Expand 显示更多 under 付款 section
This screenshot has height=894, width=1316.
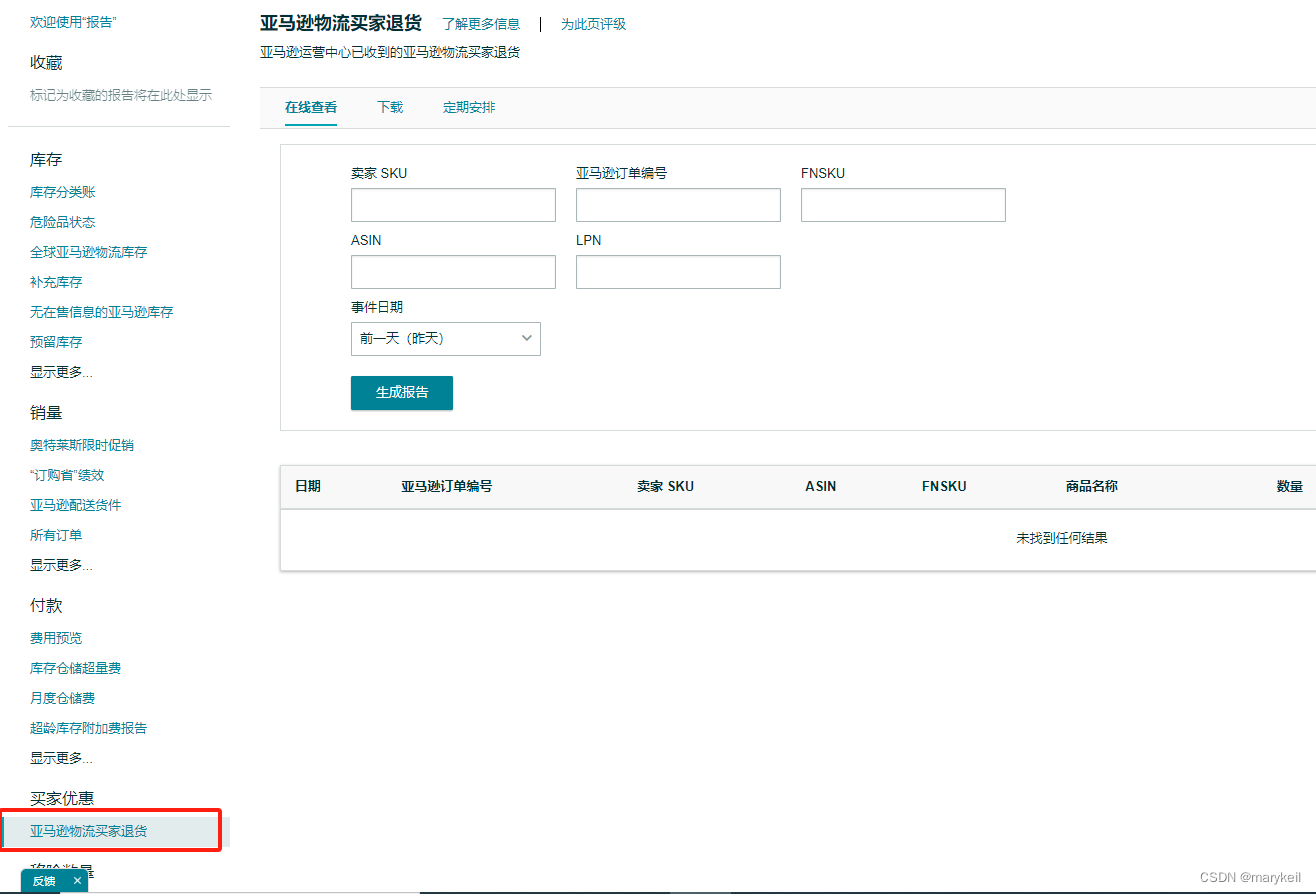tap(61, 758)
